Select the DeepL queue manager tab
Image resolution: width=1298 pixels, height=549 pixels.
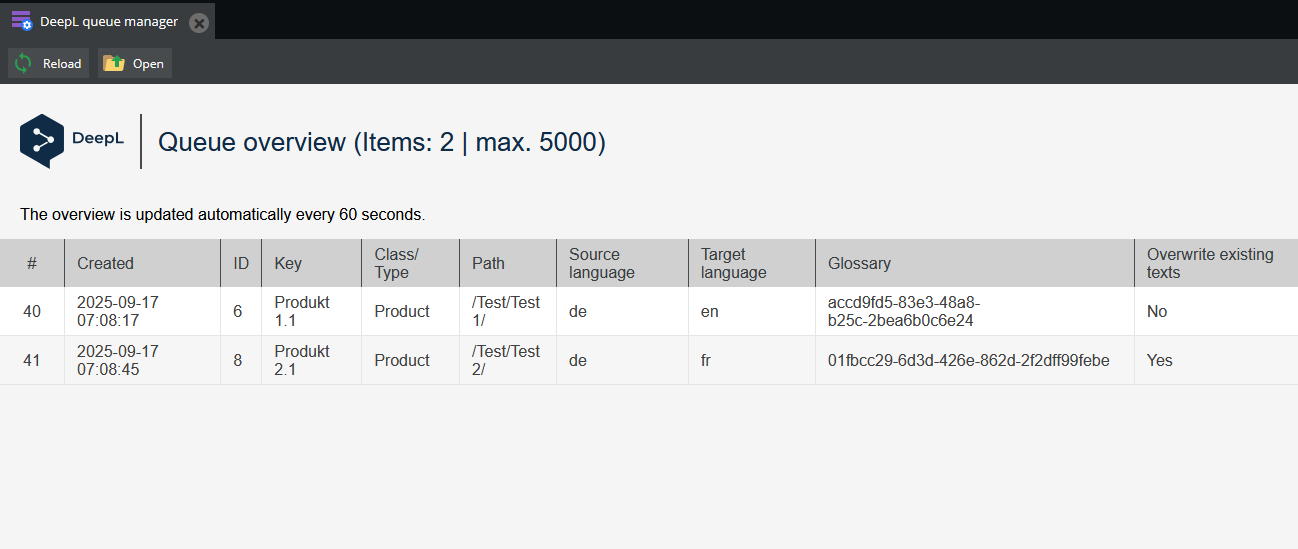108,21
